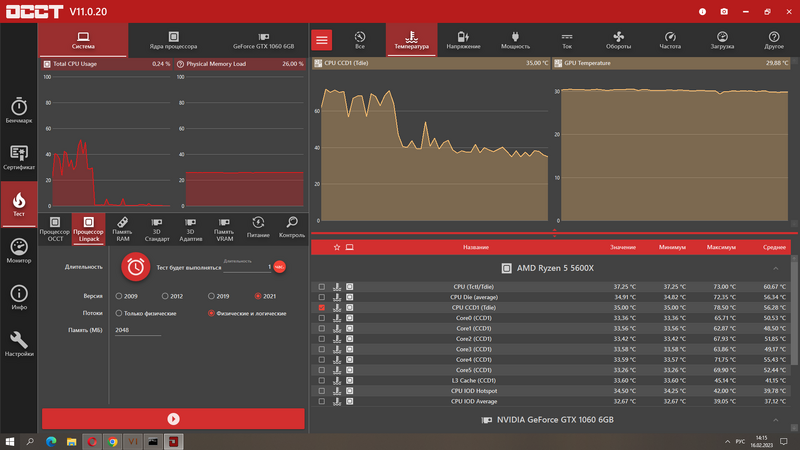Open File Explorer from taskbar
Screen dimensions: 800x450
pyautogui.click(x=71, y=441)
